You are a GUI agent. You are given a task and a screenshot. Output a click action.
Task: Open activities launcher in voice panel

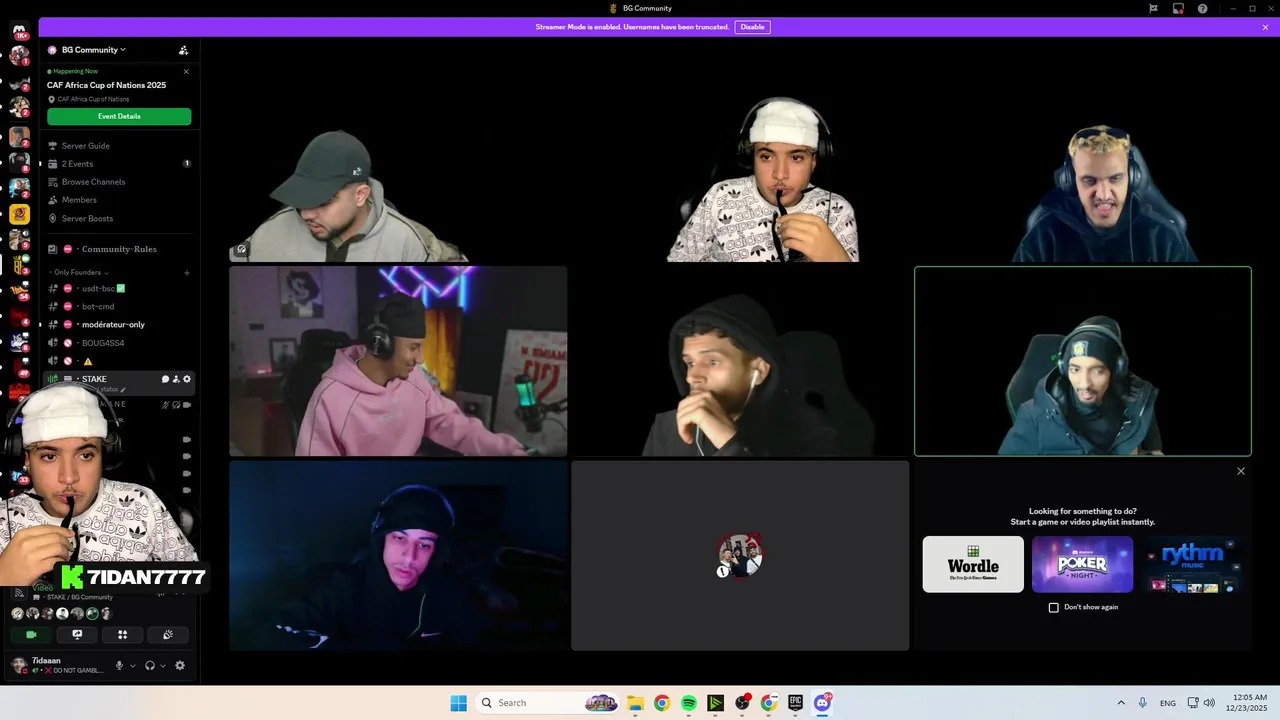[122, 634]
